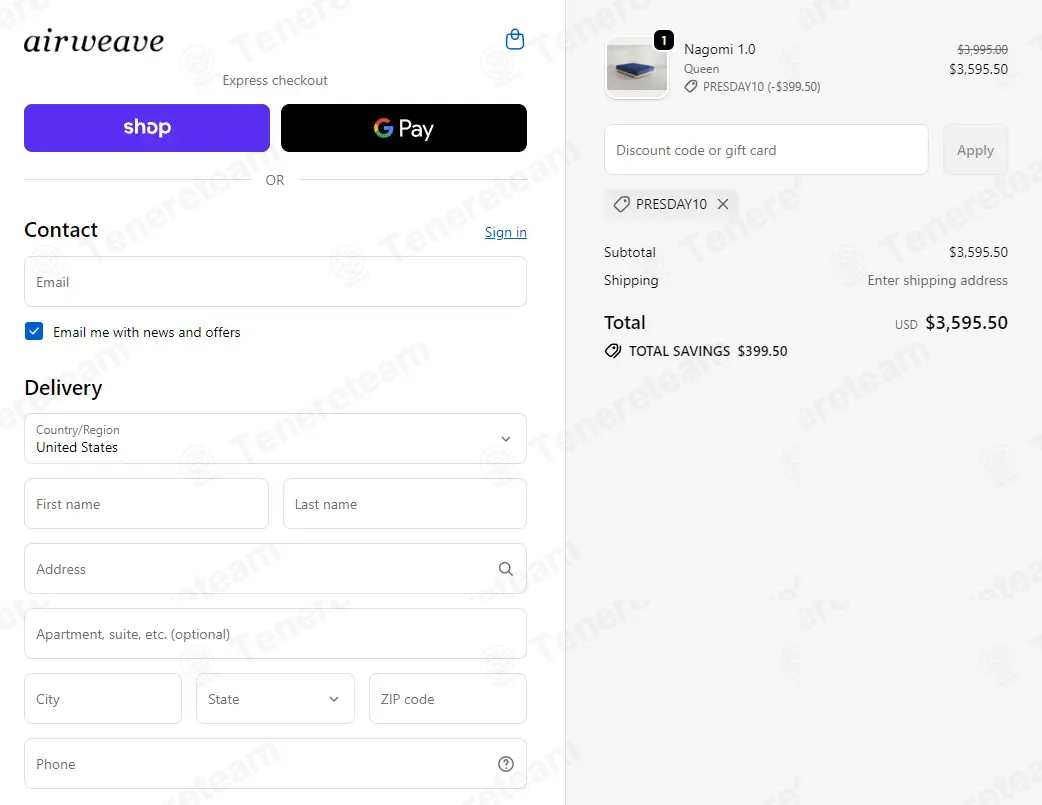Click the Express checkout label
1042x805 pixels.
click(275, 80)
